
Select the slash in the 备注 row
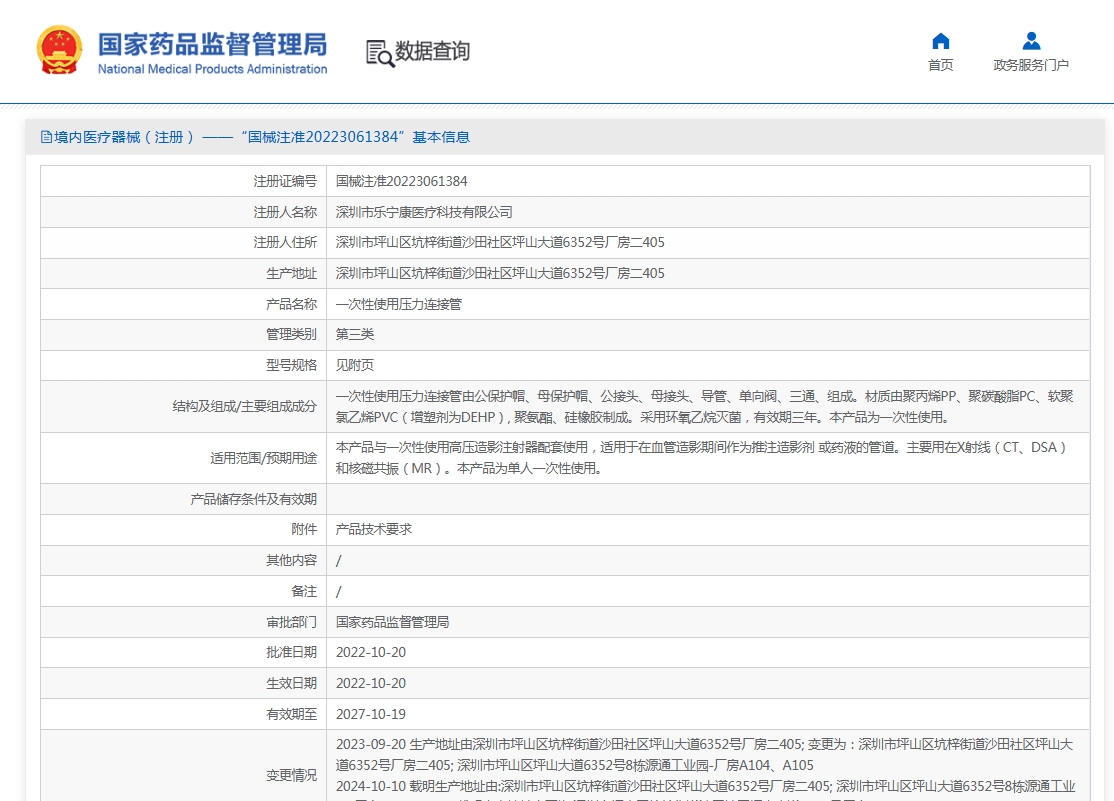pyautogui.click(x=339, y=591)
